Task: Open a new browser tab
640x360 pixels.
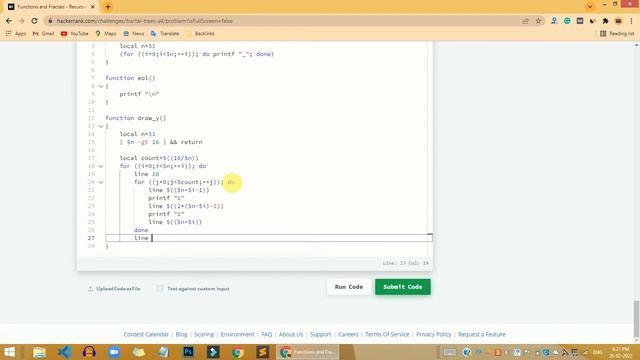Action: point(108,7)
